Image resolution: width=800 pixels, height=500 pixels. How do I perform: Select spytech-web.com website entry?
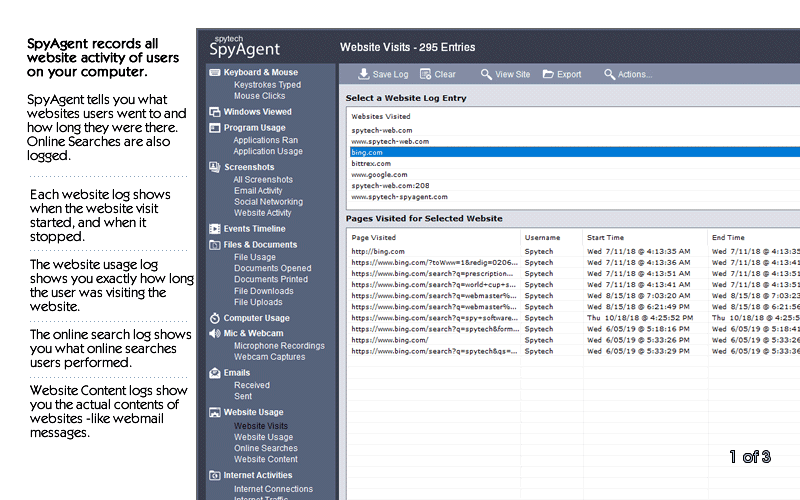click(x=575, y=130)
